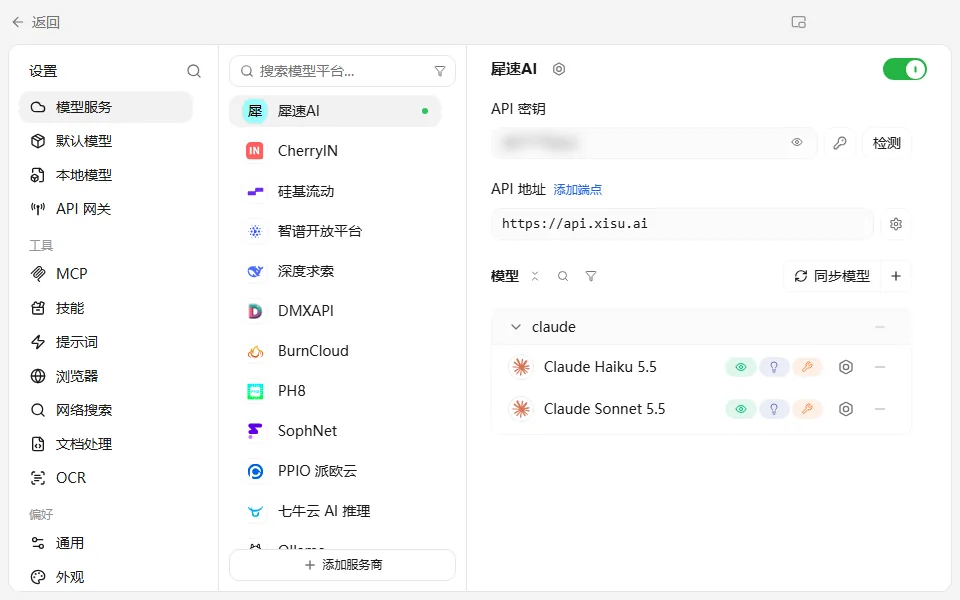Click 添加服务商 button
Viewport: 960px width, 600px height.
click(x=342, y=564)
